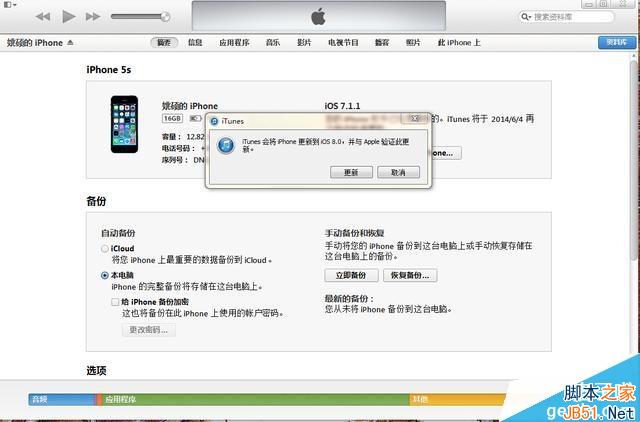Select the 摘要 summary tab
This screenshot has height=422, width=640.
[x=164, y=42]
